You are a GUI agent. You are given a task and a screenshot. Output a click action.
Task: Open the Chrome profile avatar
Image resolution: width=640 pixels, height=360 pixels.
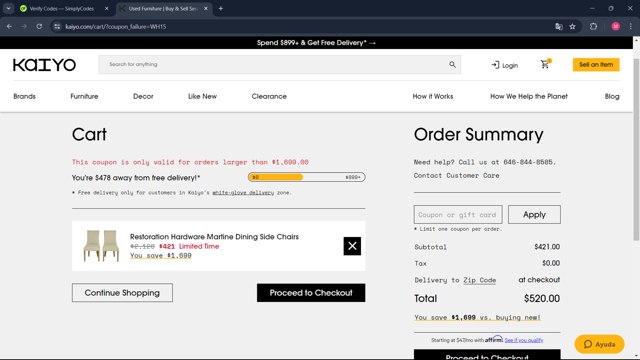click(x=616, y=27)
